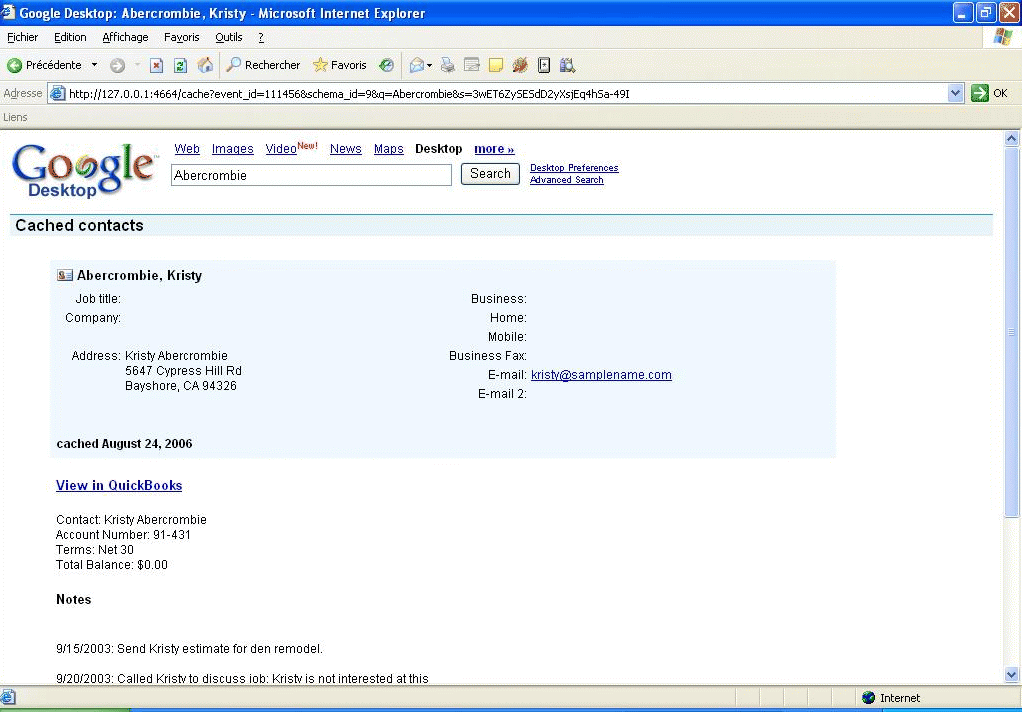Click the contact card icon beside Abercrombie, Kristy
1022x712 pixels.
65,275
